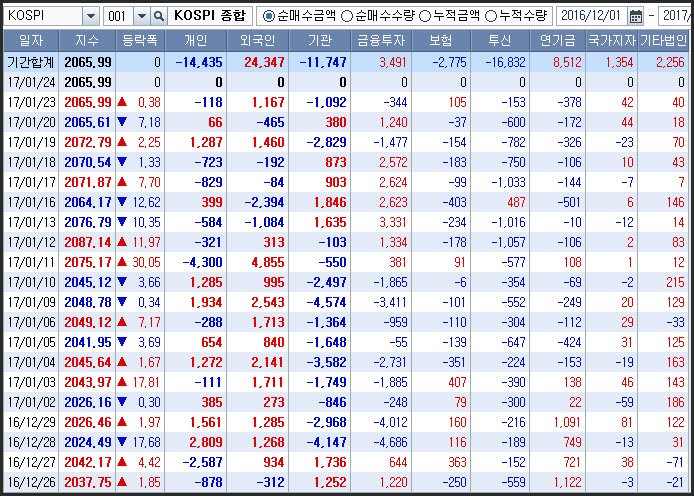Click the KOSPI 종합 index name label
Viewport: 694px width, 496px height.
click(x=210, y=16)
